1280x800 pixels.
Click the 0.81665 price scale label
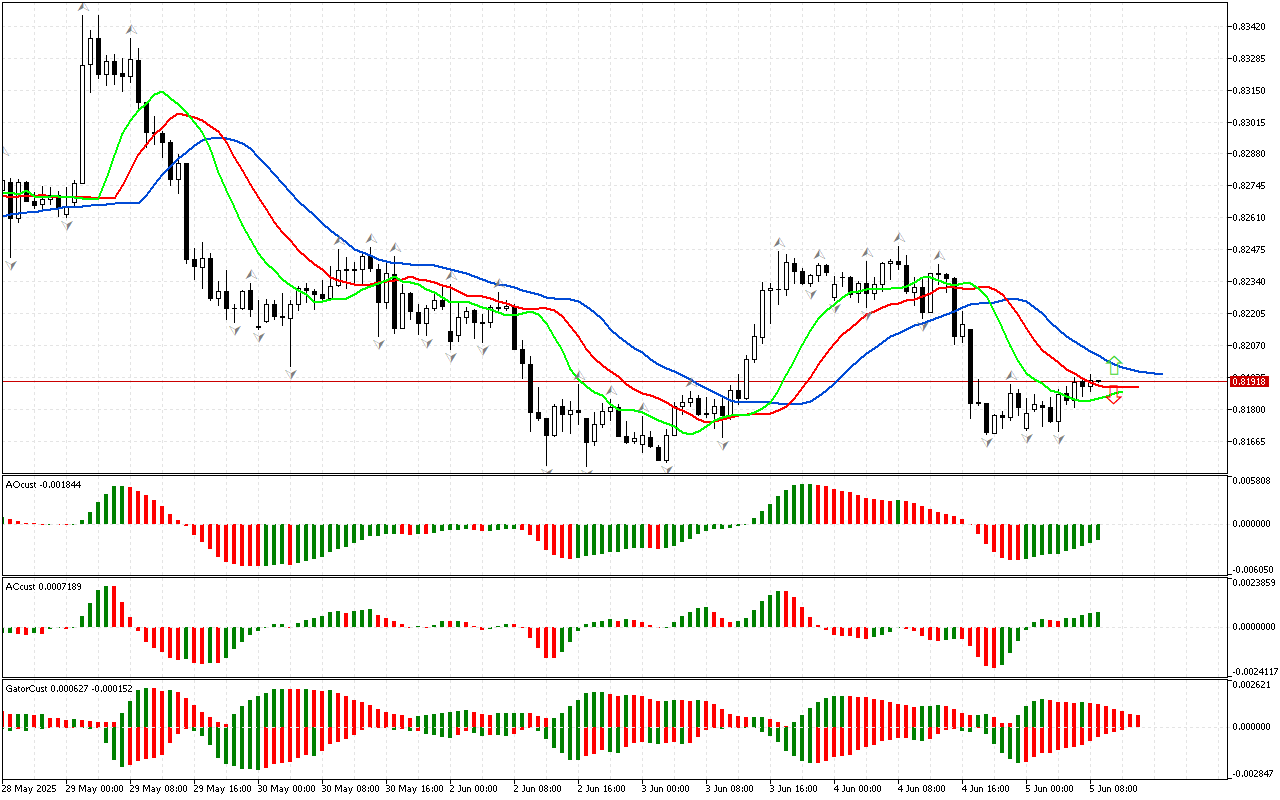coord(1250,441)
